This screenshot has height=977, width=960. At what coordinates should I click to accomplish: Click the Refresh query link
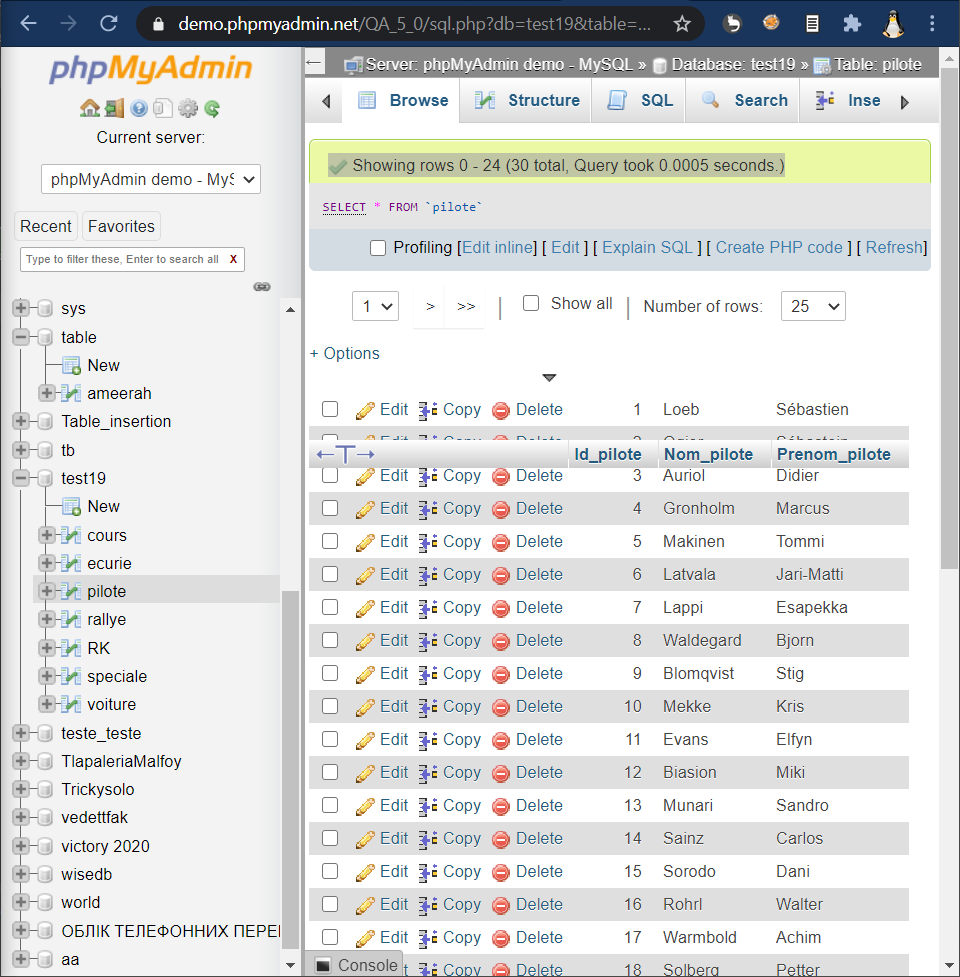coord(894,248)
